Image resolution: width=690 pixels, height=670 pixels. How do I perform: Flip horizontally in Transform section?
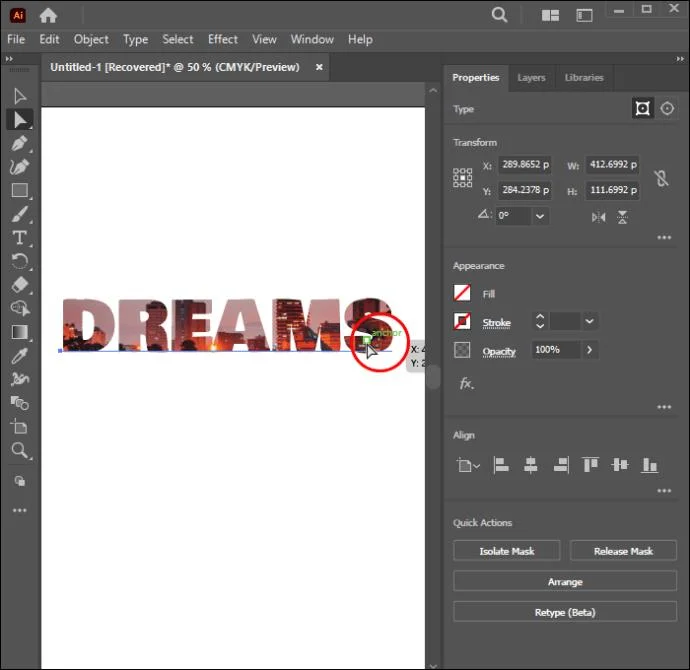point(598,217)
